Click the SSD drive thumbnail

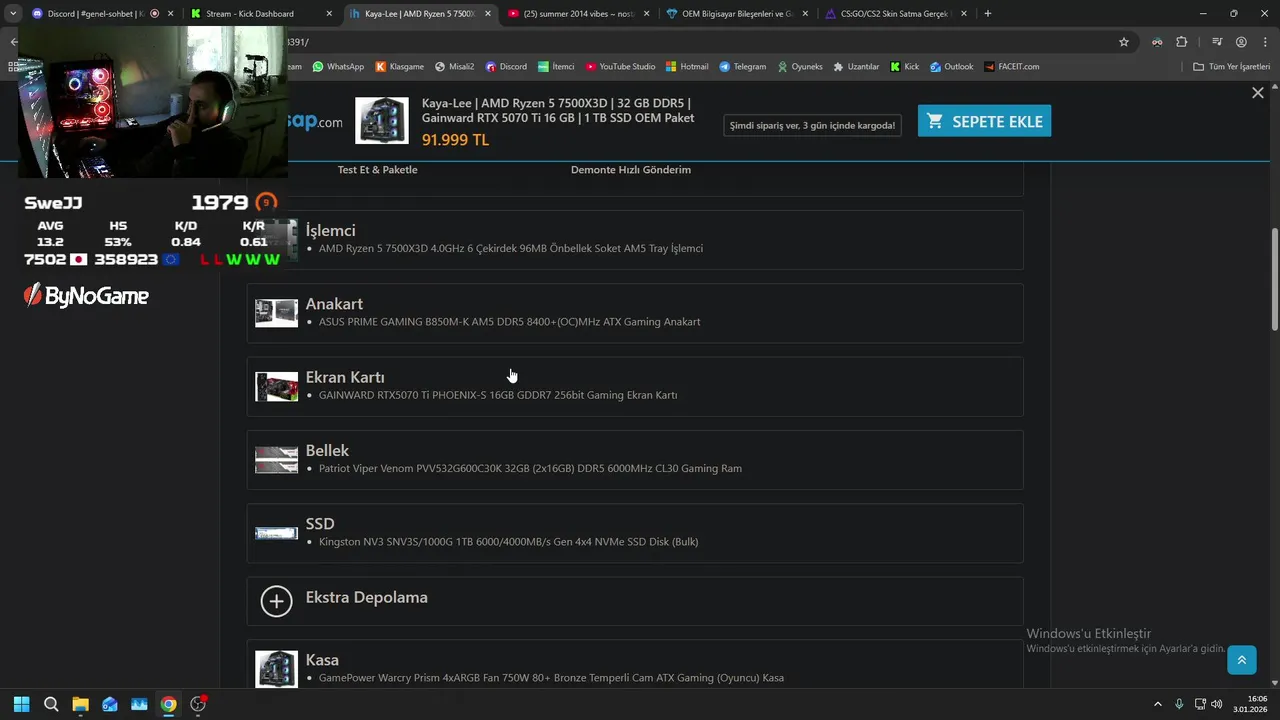point(276,533)
